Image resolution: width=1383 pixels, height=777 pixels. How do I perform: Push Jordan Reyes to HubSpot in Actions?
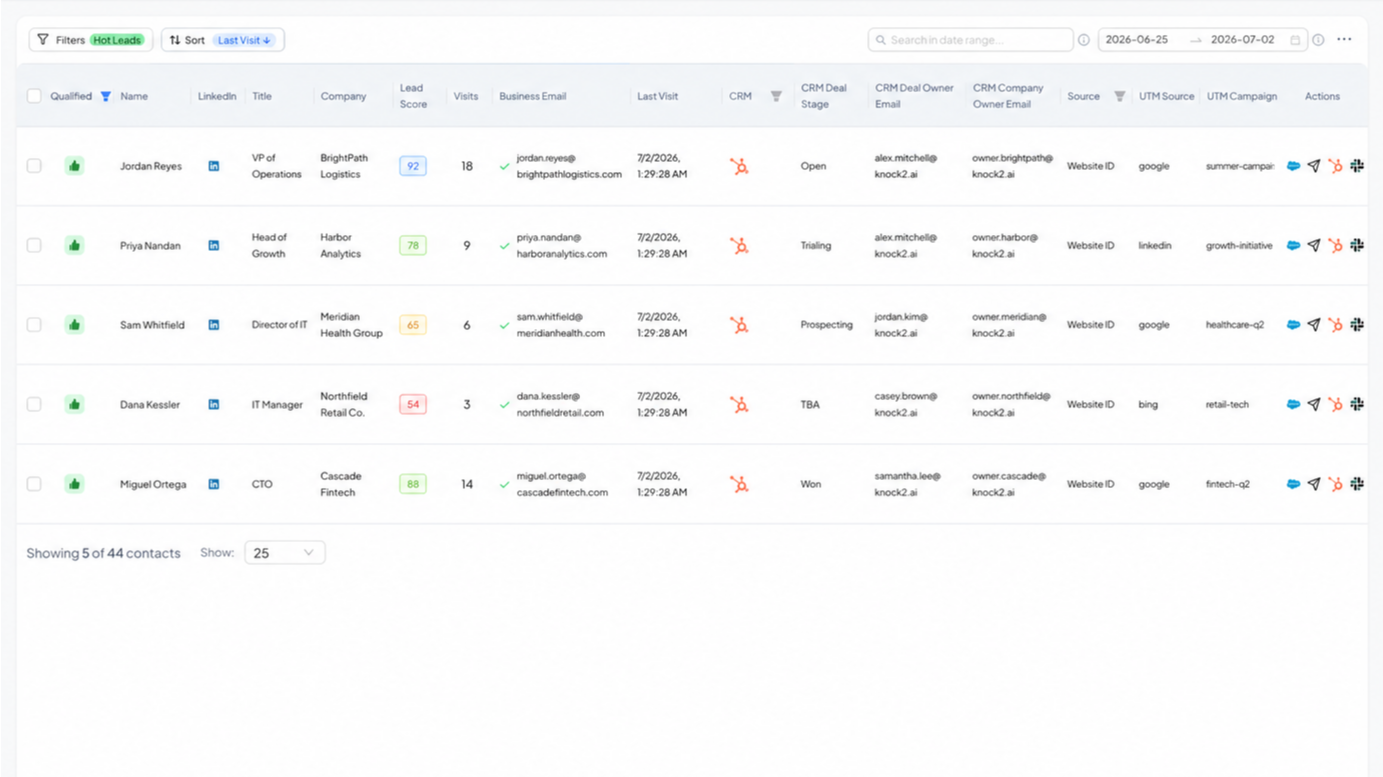tap(1335, 166)
